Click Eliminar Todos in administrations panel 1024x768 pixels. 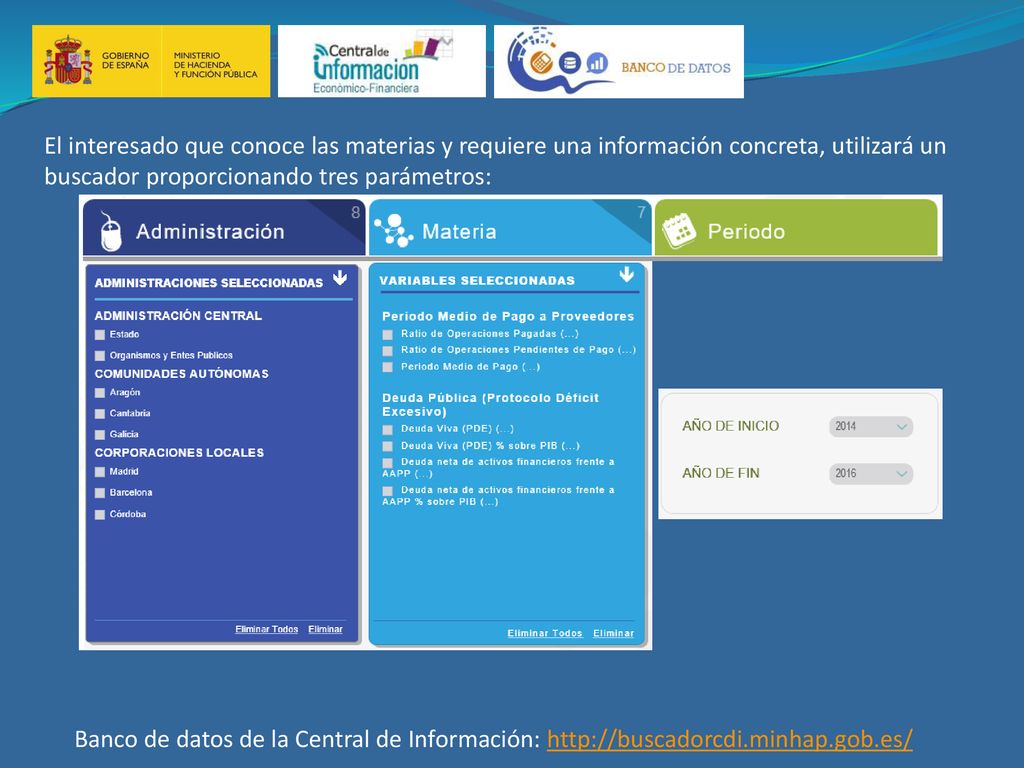(x=266, y=629)
